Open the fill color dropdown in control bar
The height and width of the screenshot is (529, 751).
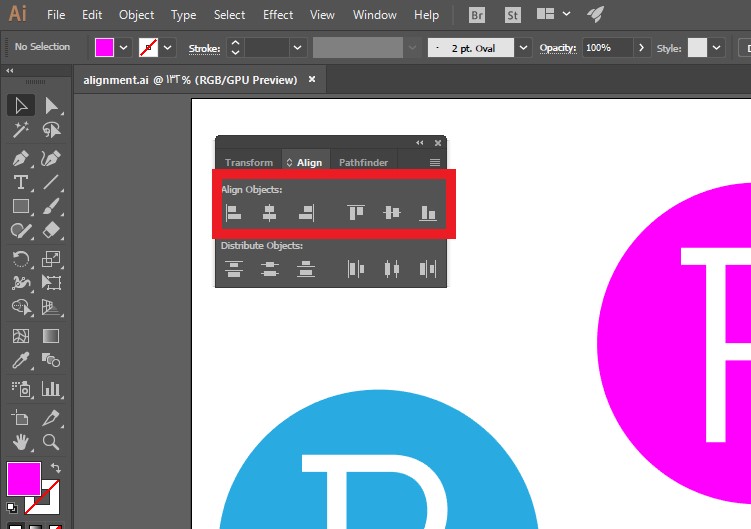124,48
